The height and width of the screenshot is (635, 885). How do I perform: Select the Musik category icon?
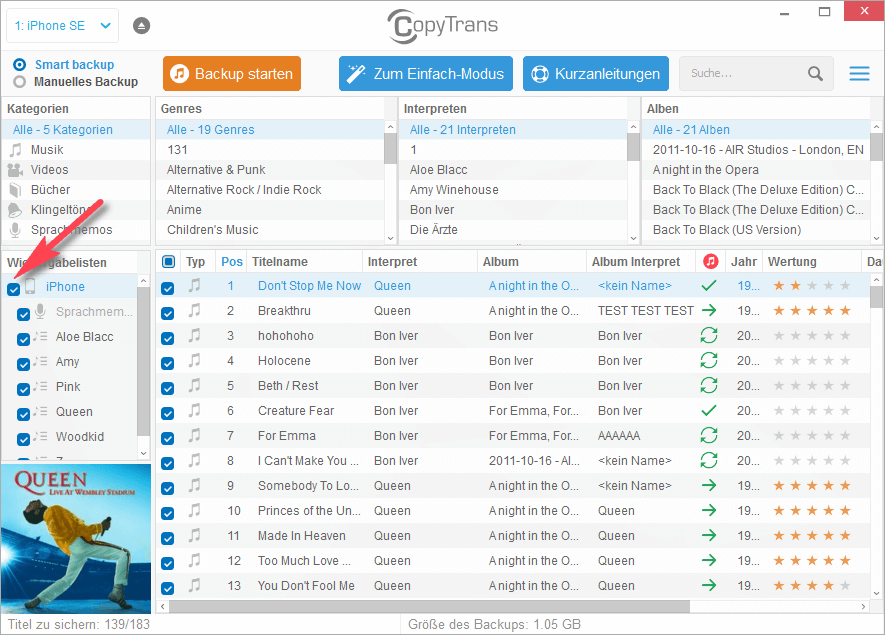[16, 150]
